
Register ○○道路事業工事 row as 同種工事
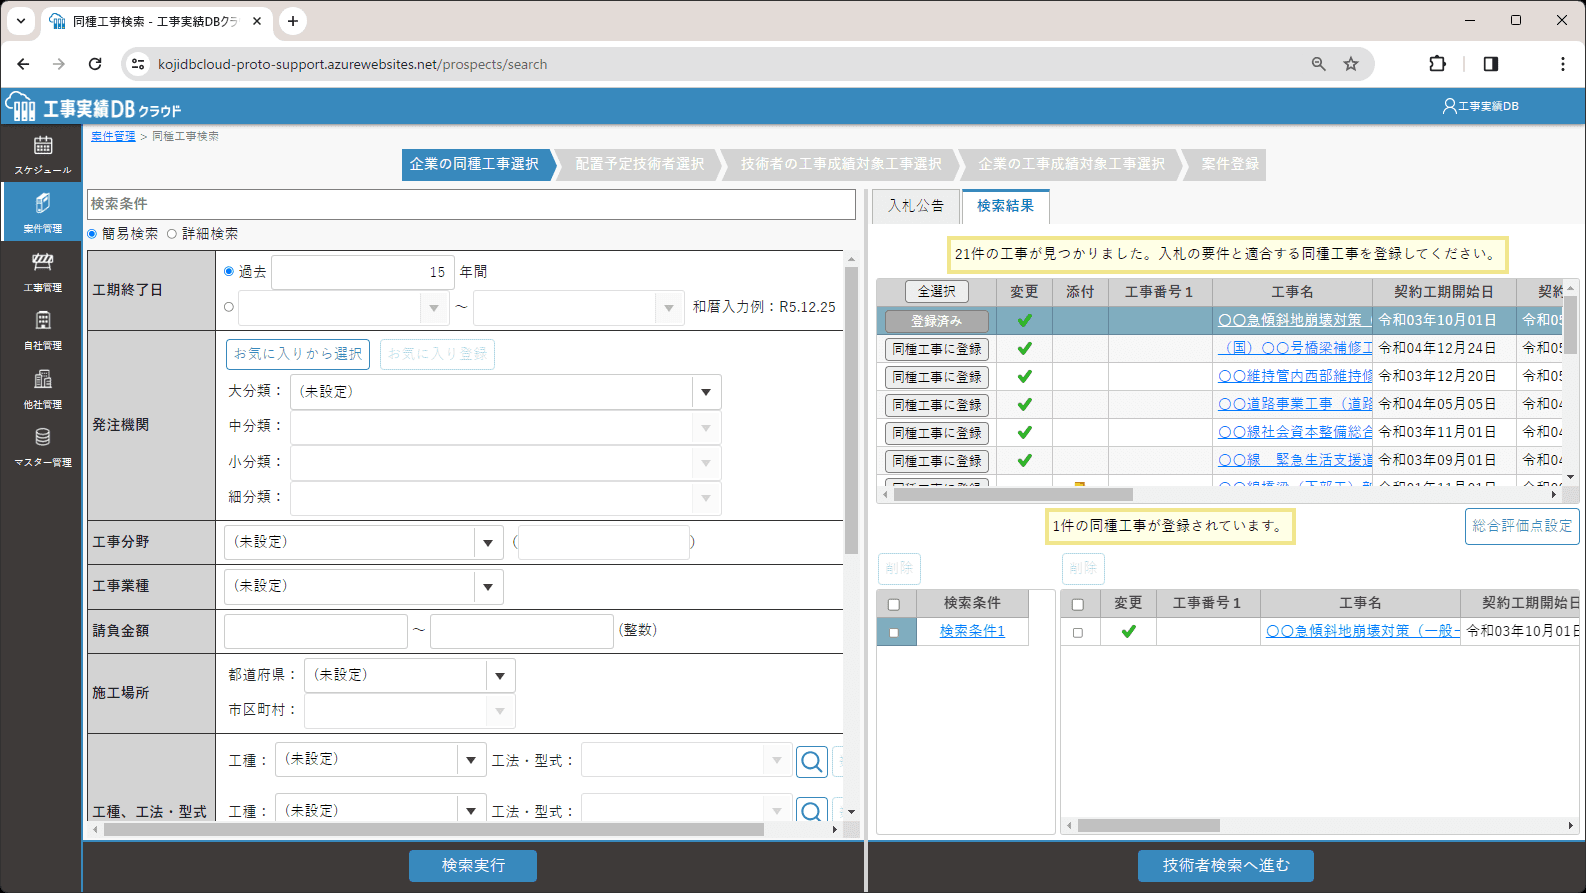pos(937,405)
